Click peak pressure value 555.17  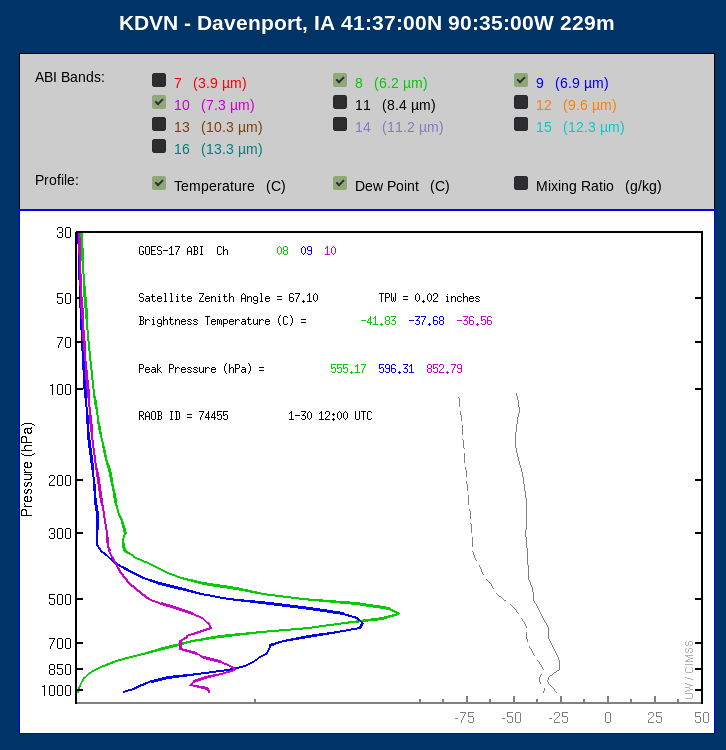[348, 369]
